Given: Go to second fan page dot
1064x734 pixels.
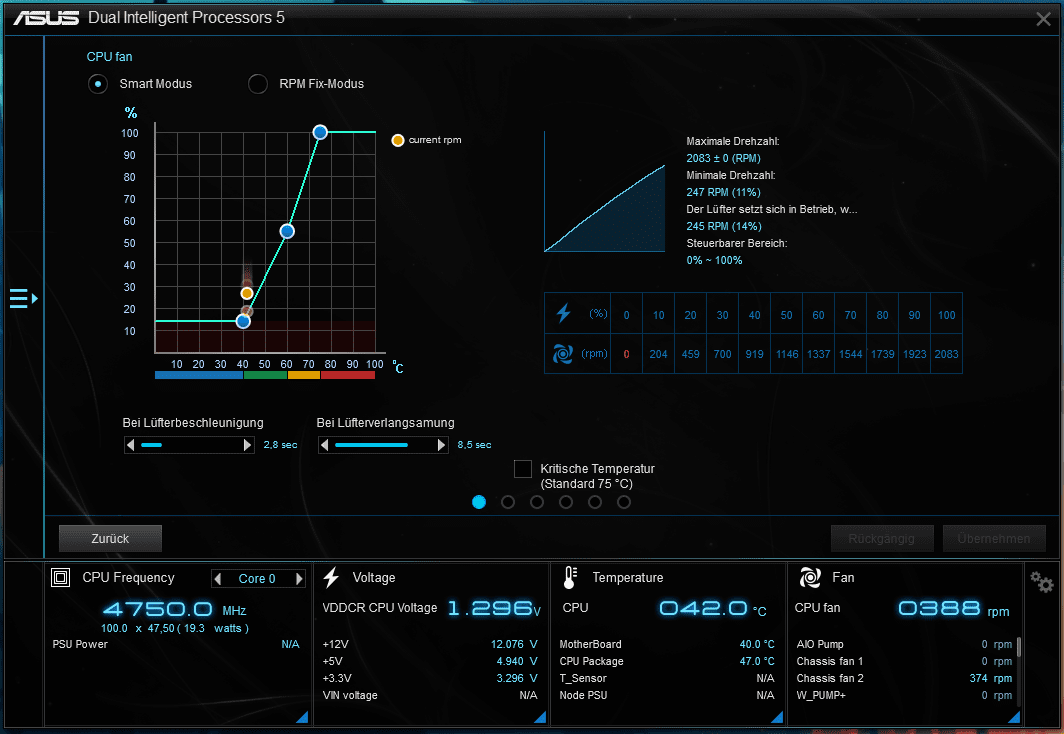Looking at the screenshot, I should click(x=508, y=502).
